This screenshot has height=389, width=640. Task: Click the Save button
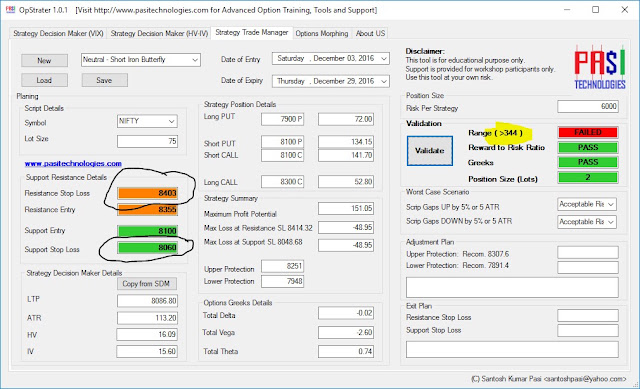click(x=104, y=80)
